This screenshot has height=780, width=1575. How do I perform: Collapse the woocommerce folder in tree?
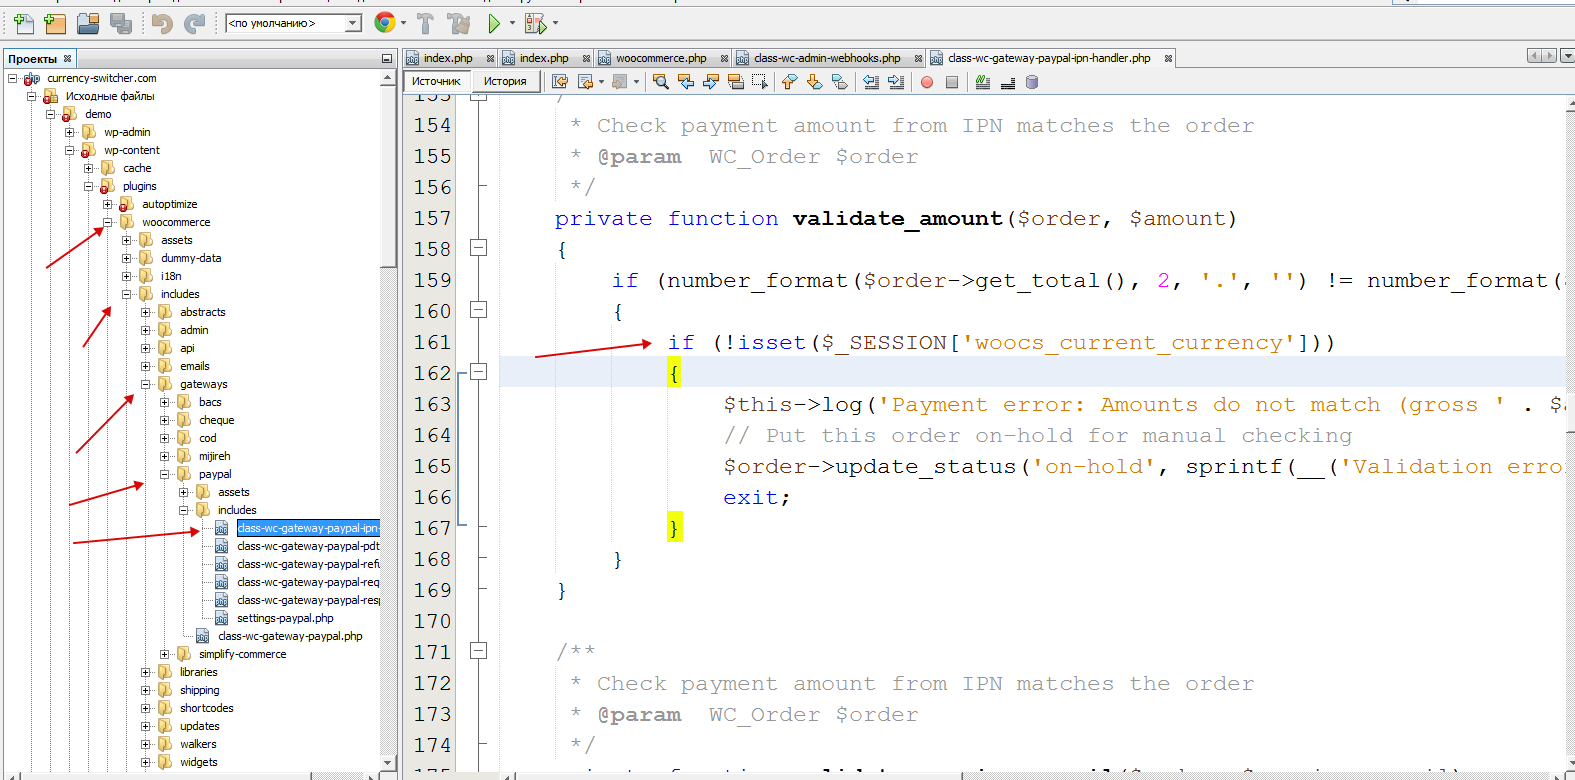(x=108, y=222)
